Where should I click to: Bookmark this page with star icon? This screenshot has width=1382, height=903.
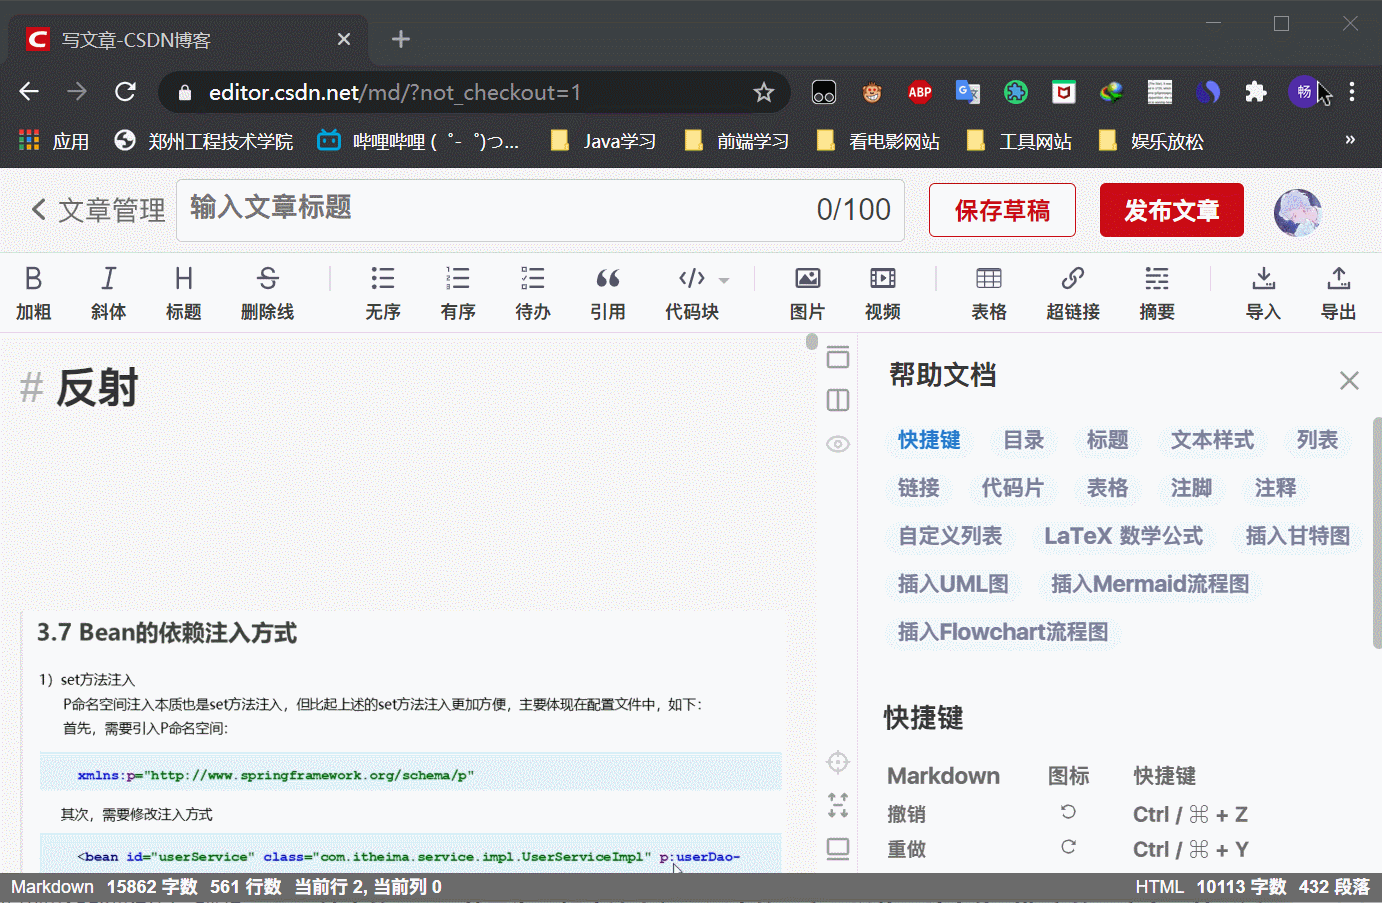(x=764, y=92)
